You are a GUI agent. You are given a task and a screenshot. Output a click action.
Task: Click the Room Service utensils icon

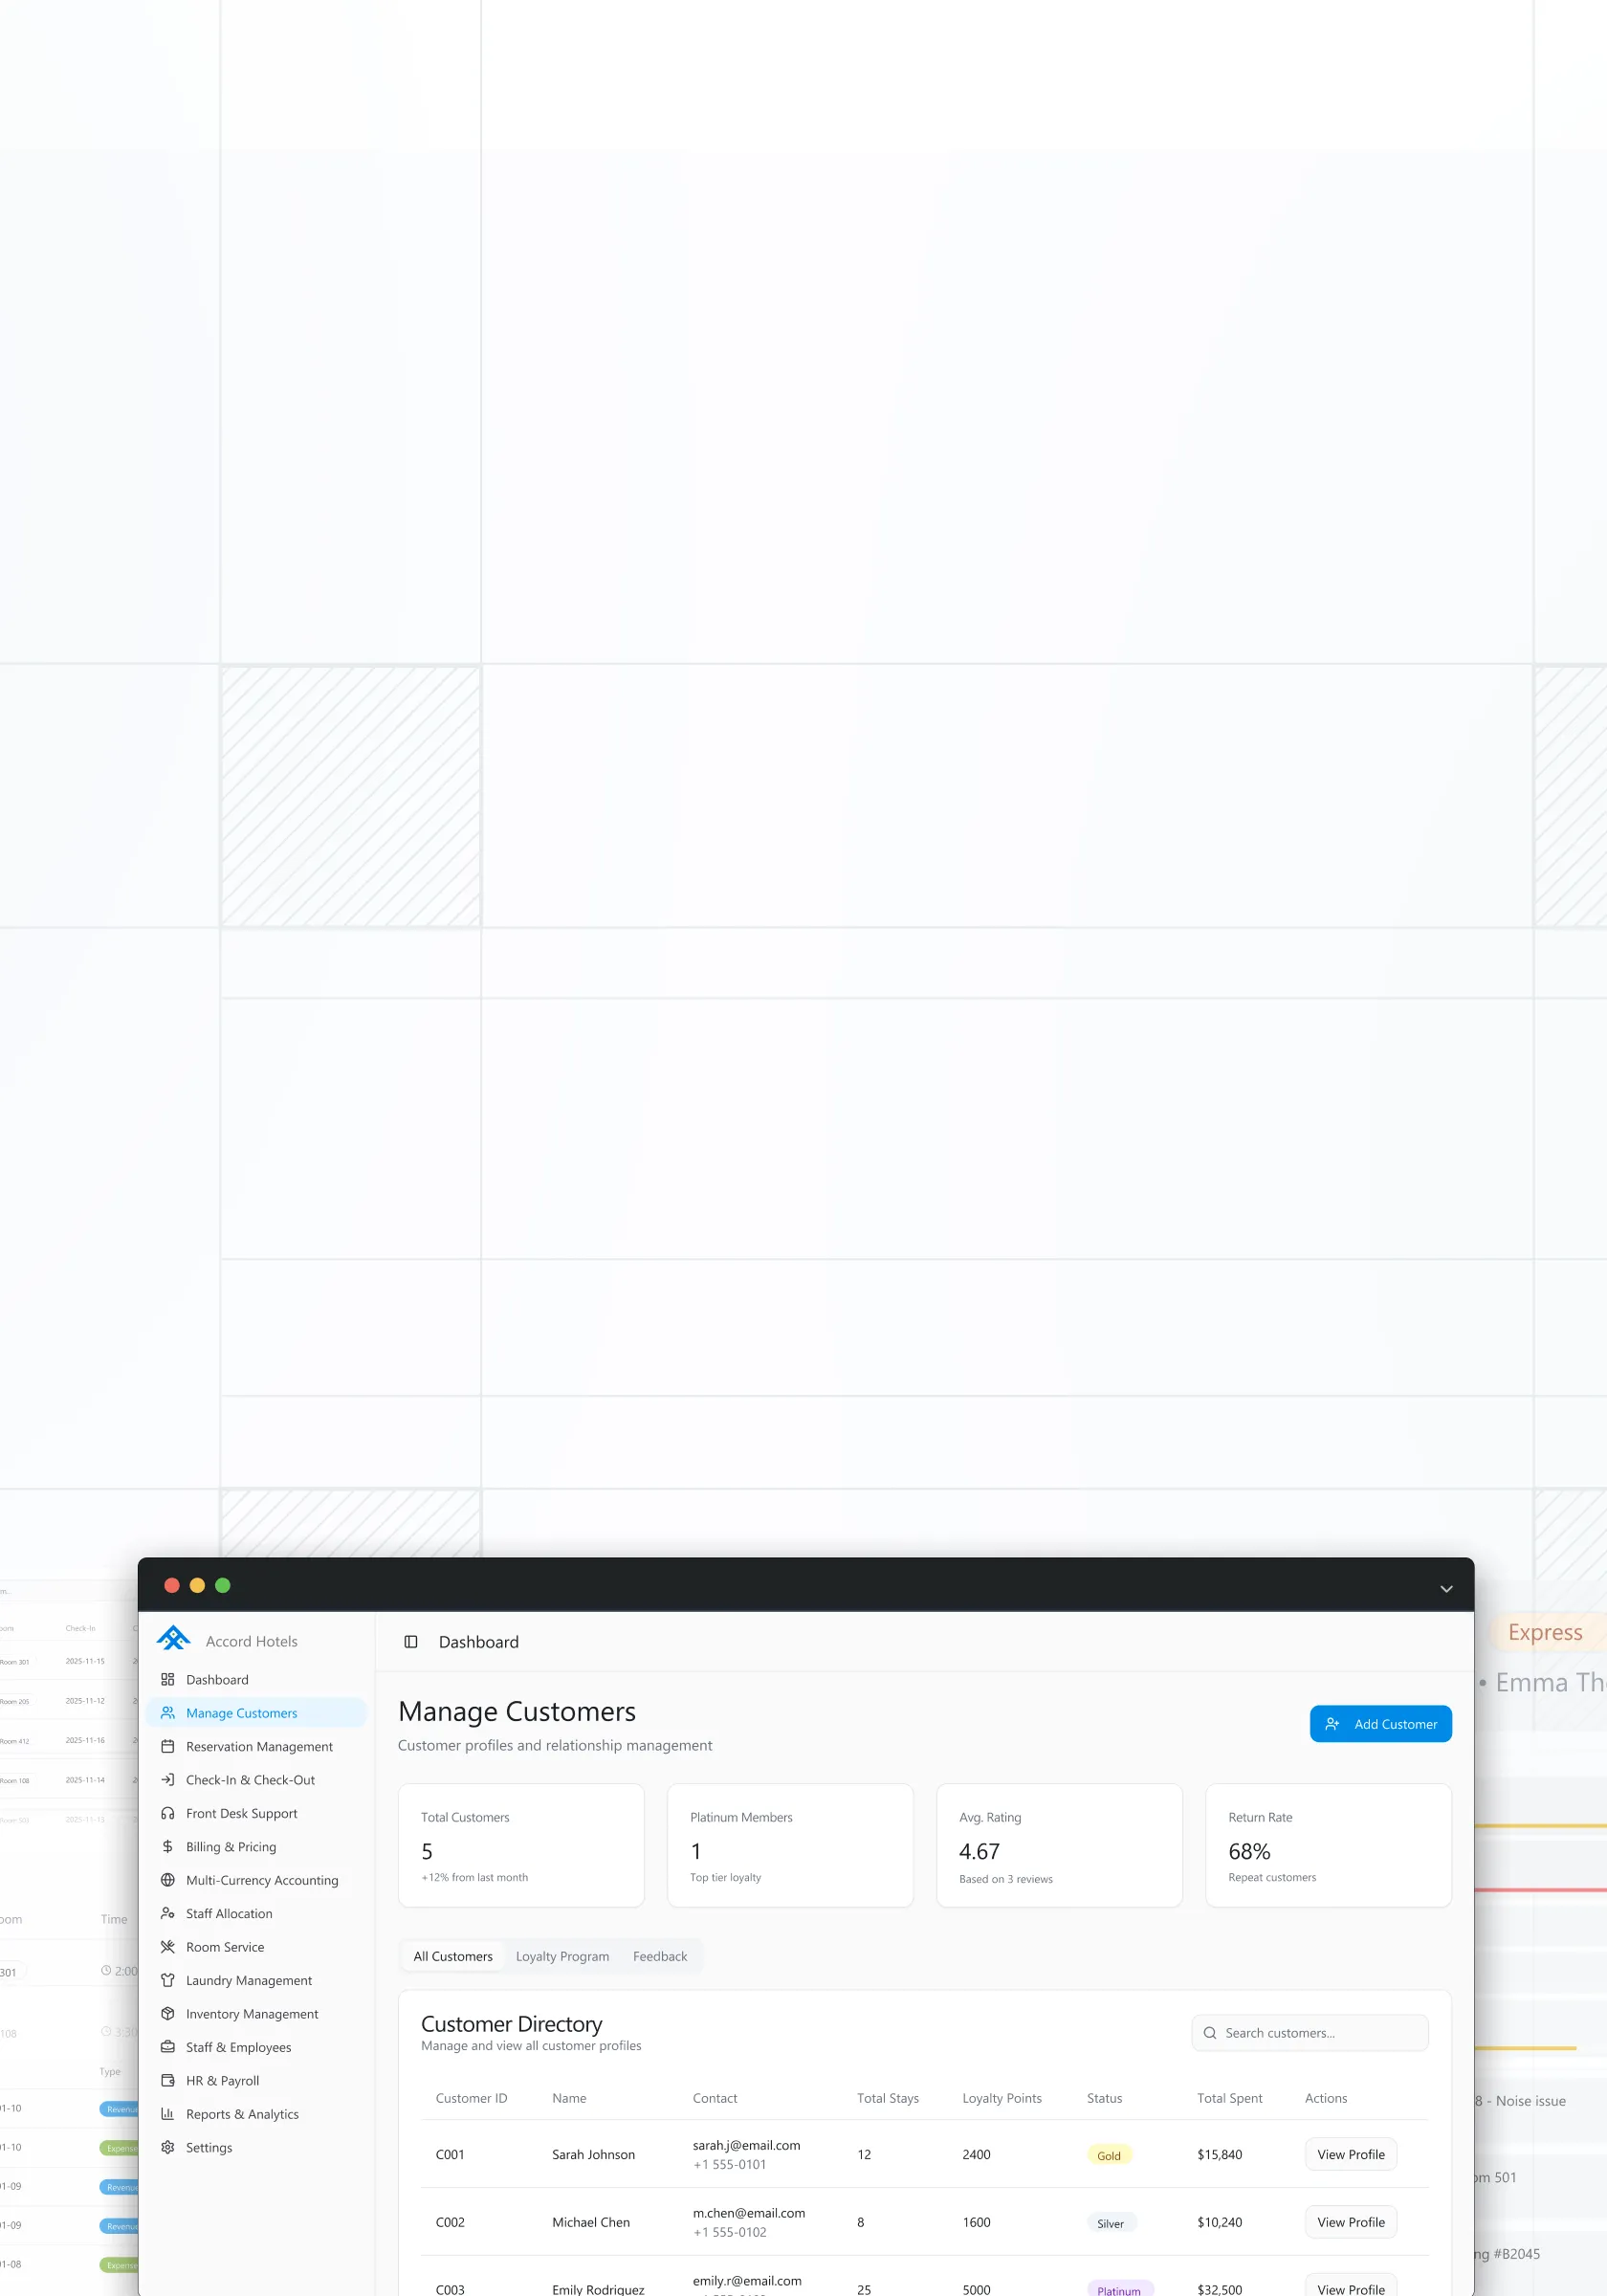coord(168,1946)
